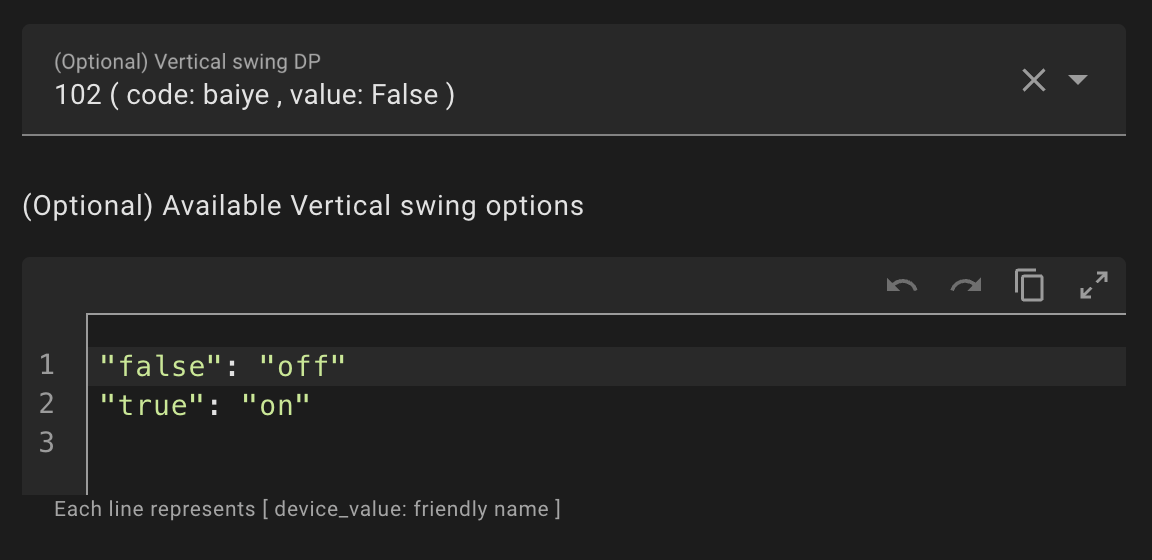The width and height of the screenshot is (1152, 560).
Task: Click line number 2 in the gutter
Action: tap(47, 404)
